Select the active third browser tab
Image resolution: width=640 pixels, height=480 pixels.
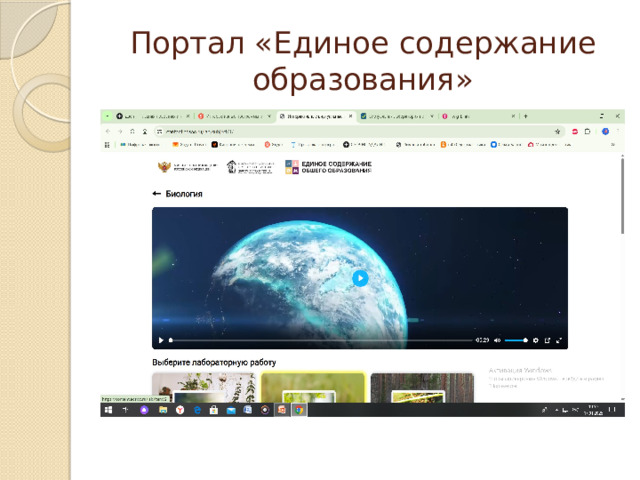point(316,116)
